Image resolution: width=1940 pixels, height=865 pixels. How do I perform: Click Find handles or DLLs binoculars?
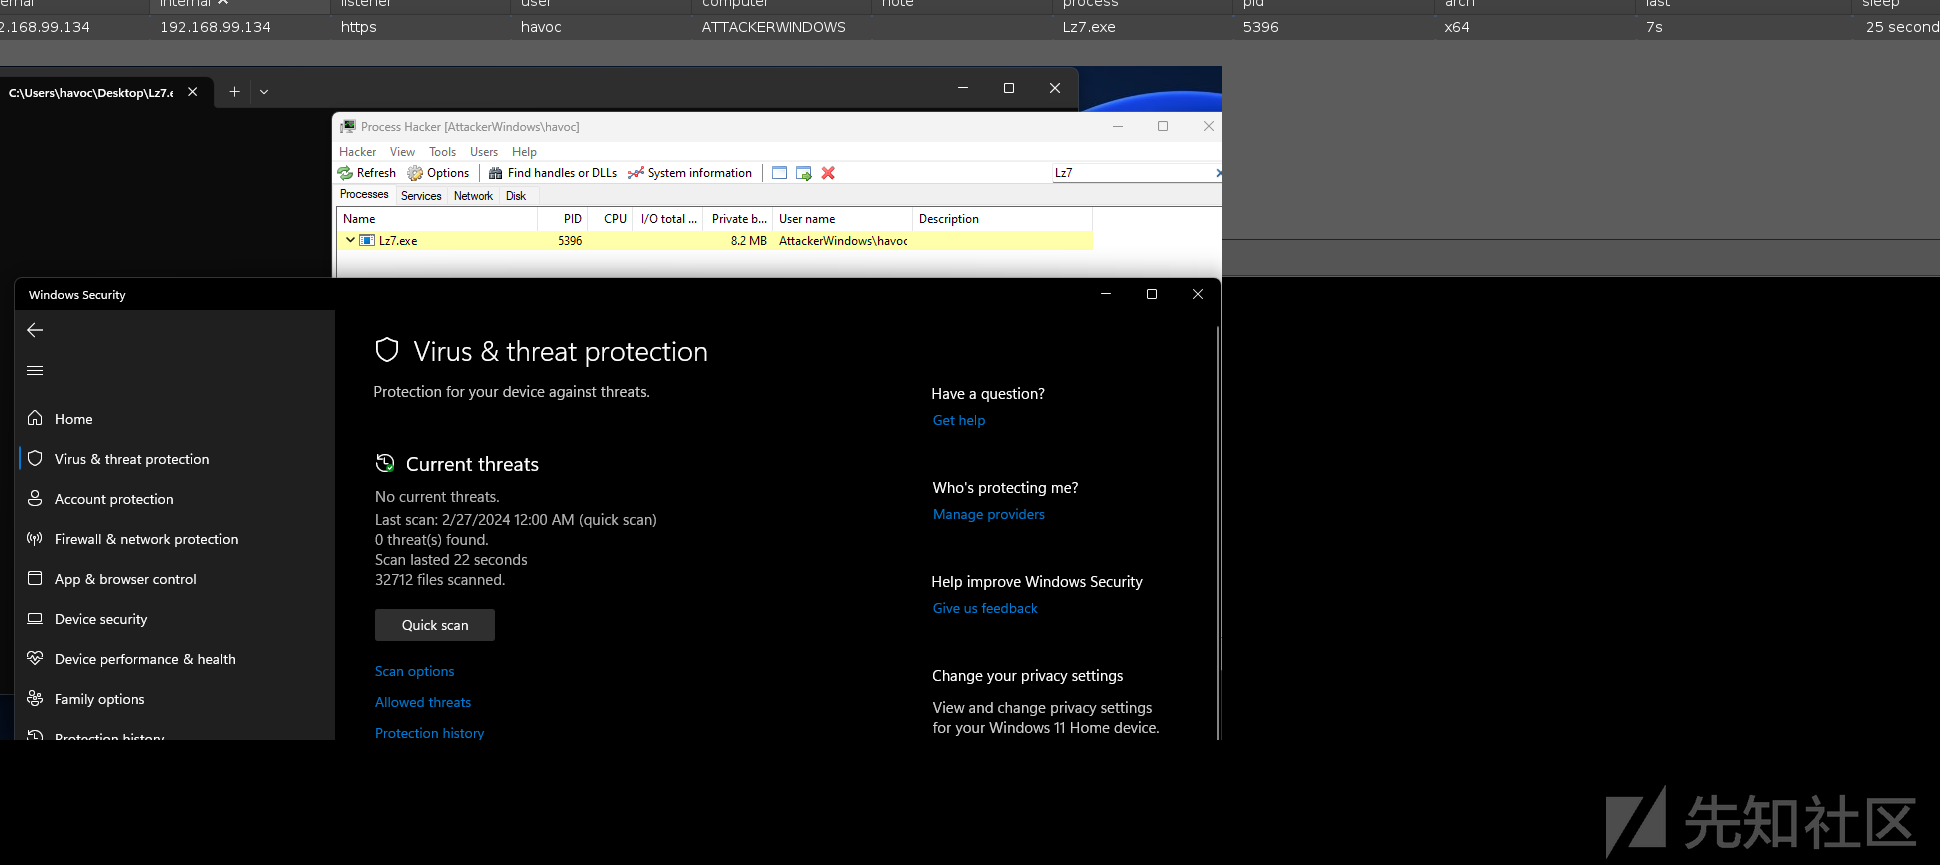pyautogui.click(x=495, y=173)
